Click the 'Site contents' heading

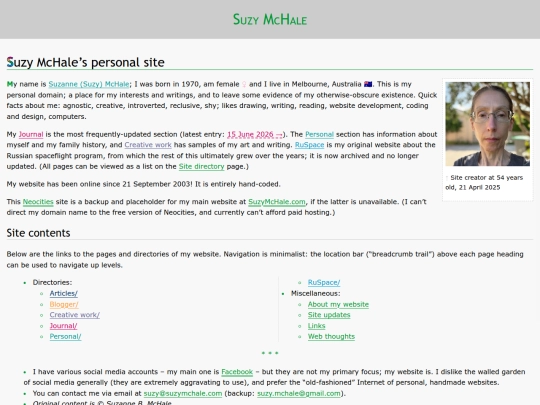(38, 233)
